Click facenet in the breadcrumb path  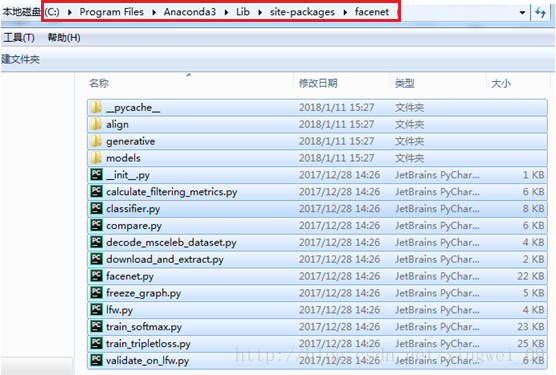pyautogui.click(x=372, y=12)
